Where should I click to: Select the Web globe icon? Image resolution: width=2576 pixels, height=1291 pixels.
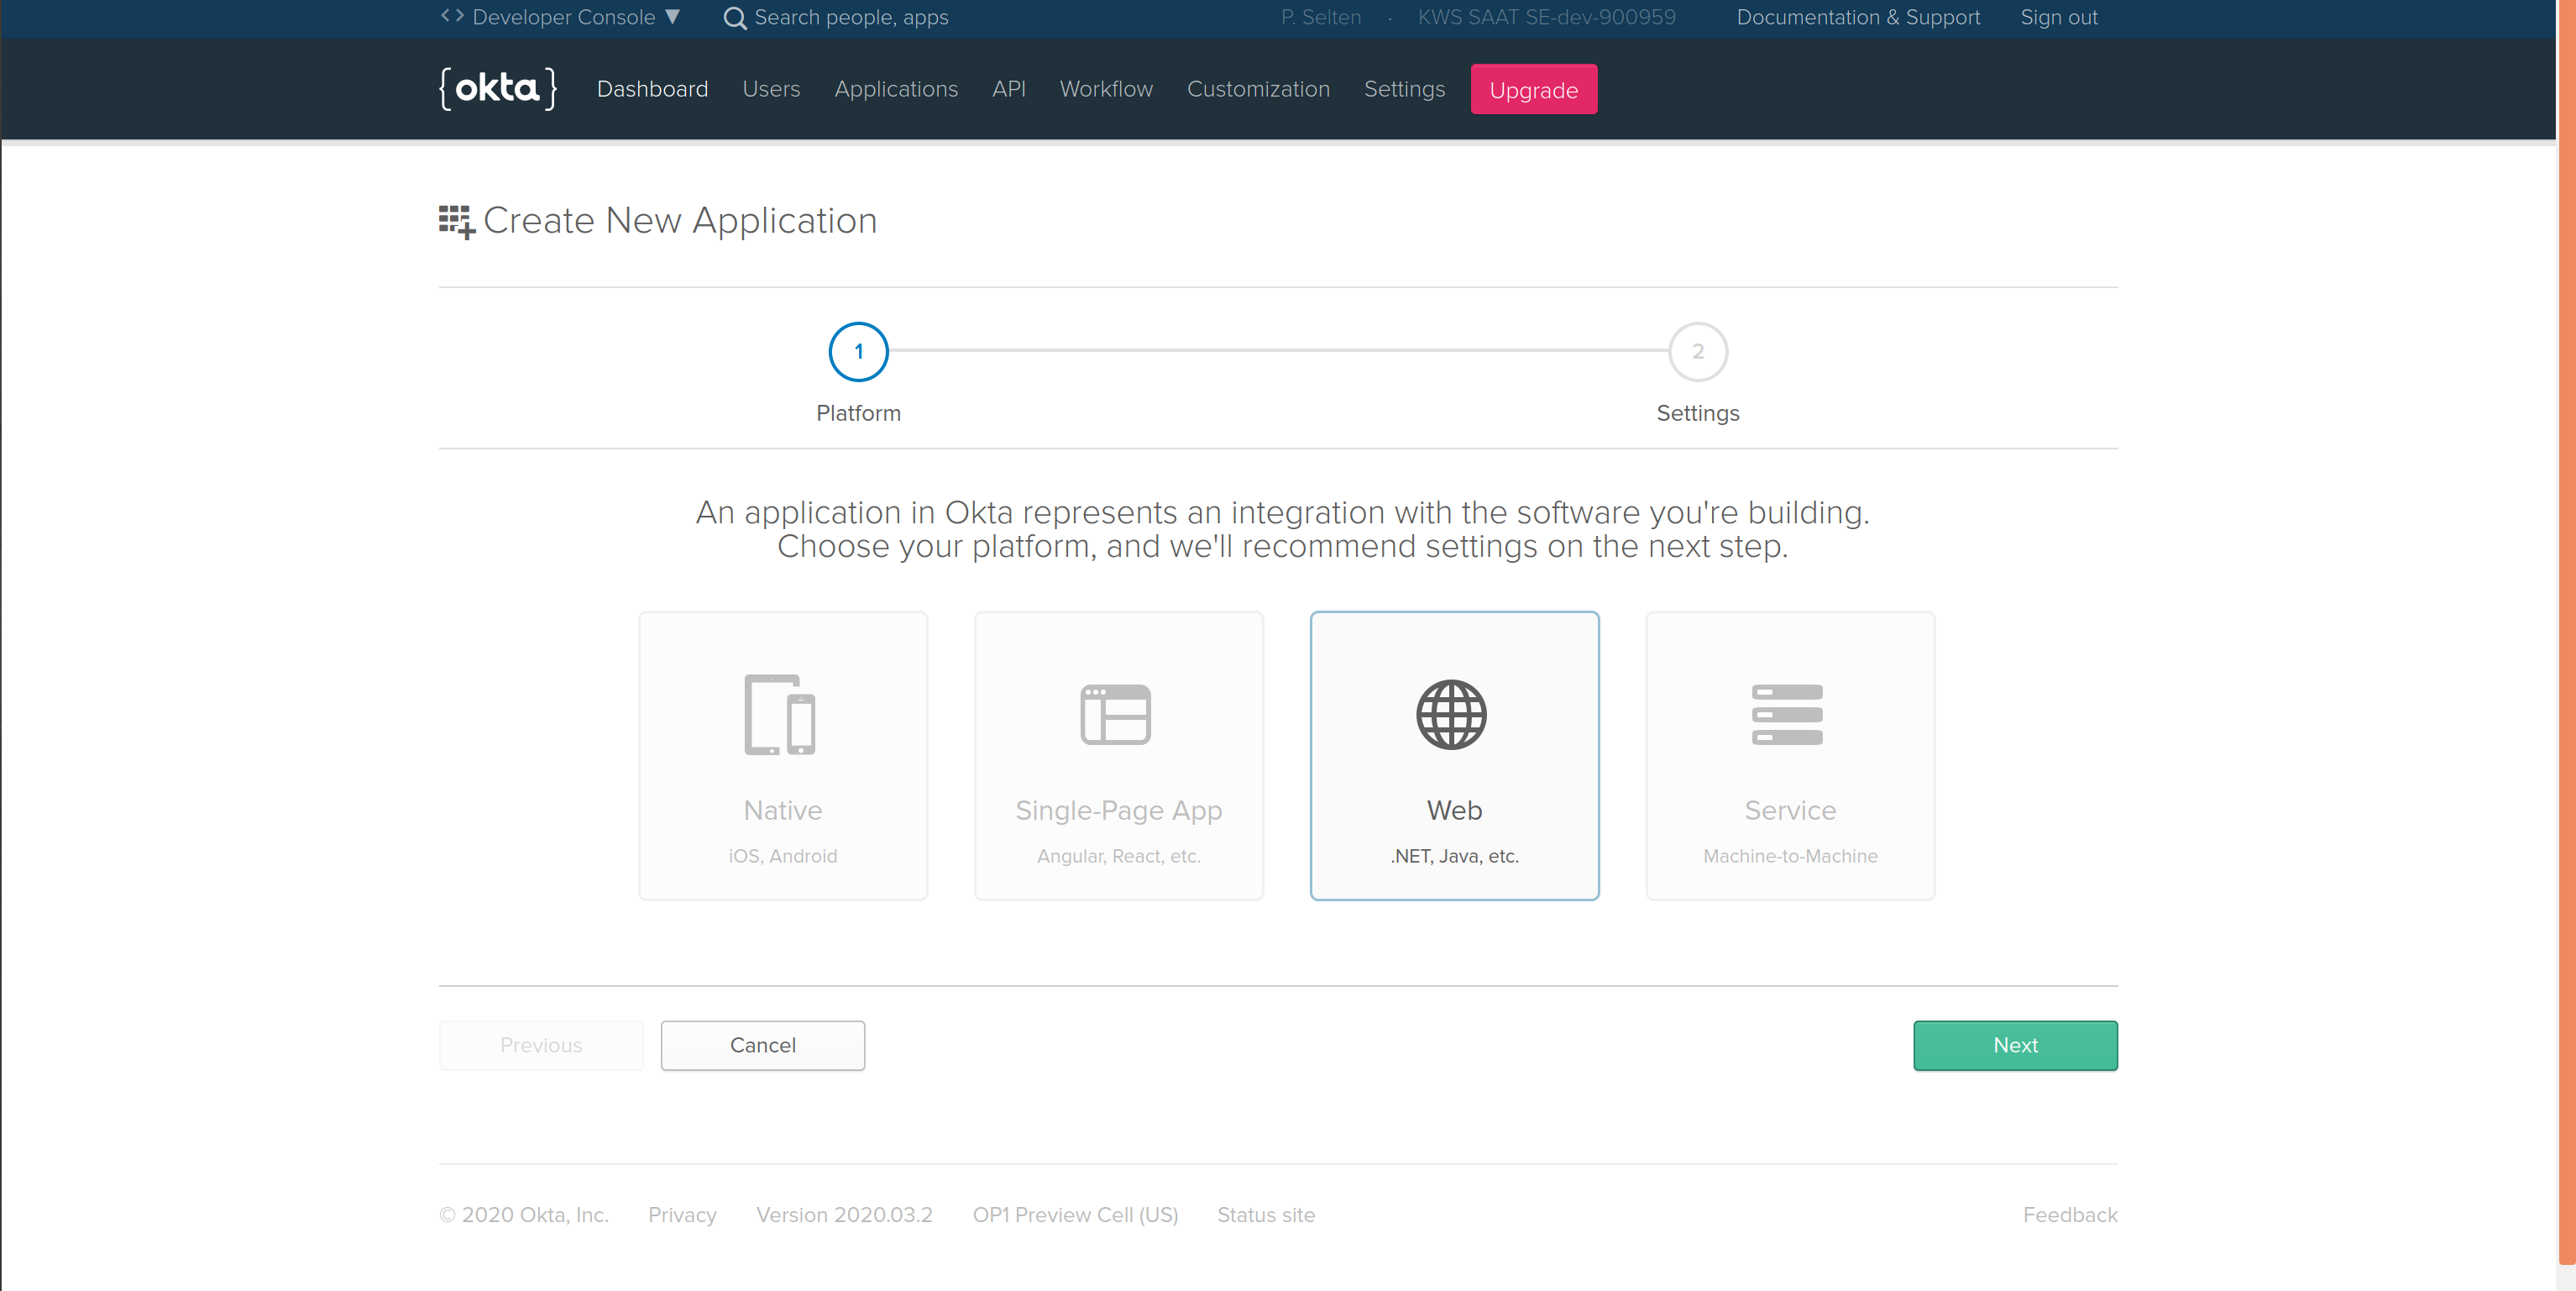[x=1452, y=714]
